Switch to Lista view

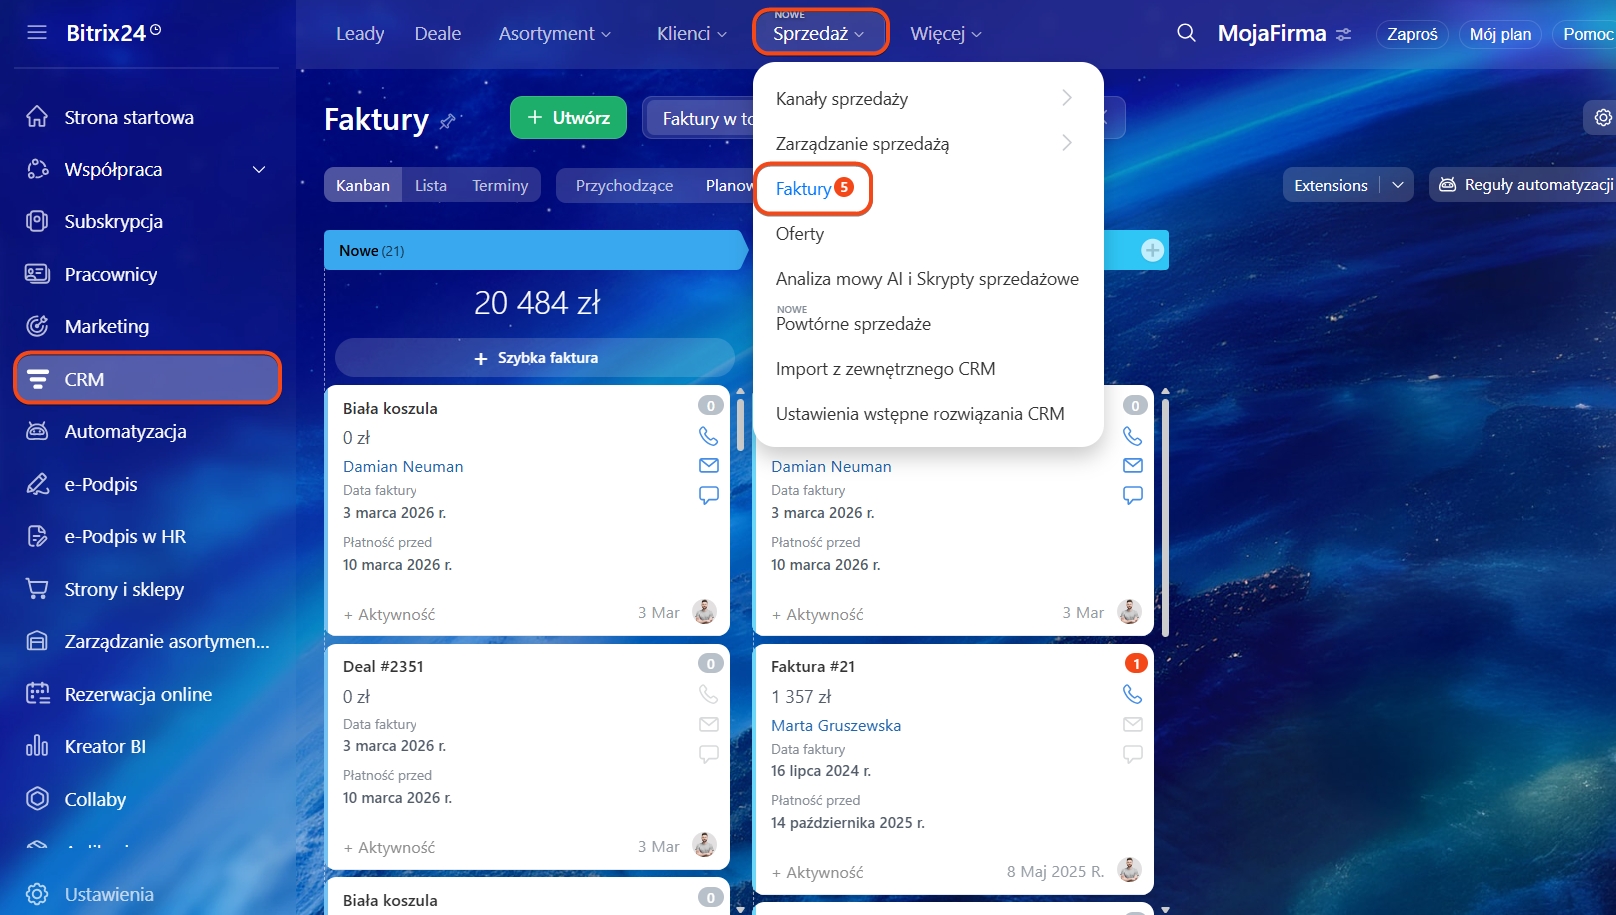click(x=431, y=185)
